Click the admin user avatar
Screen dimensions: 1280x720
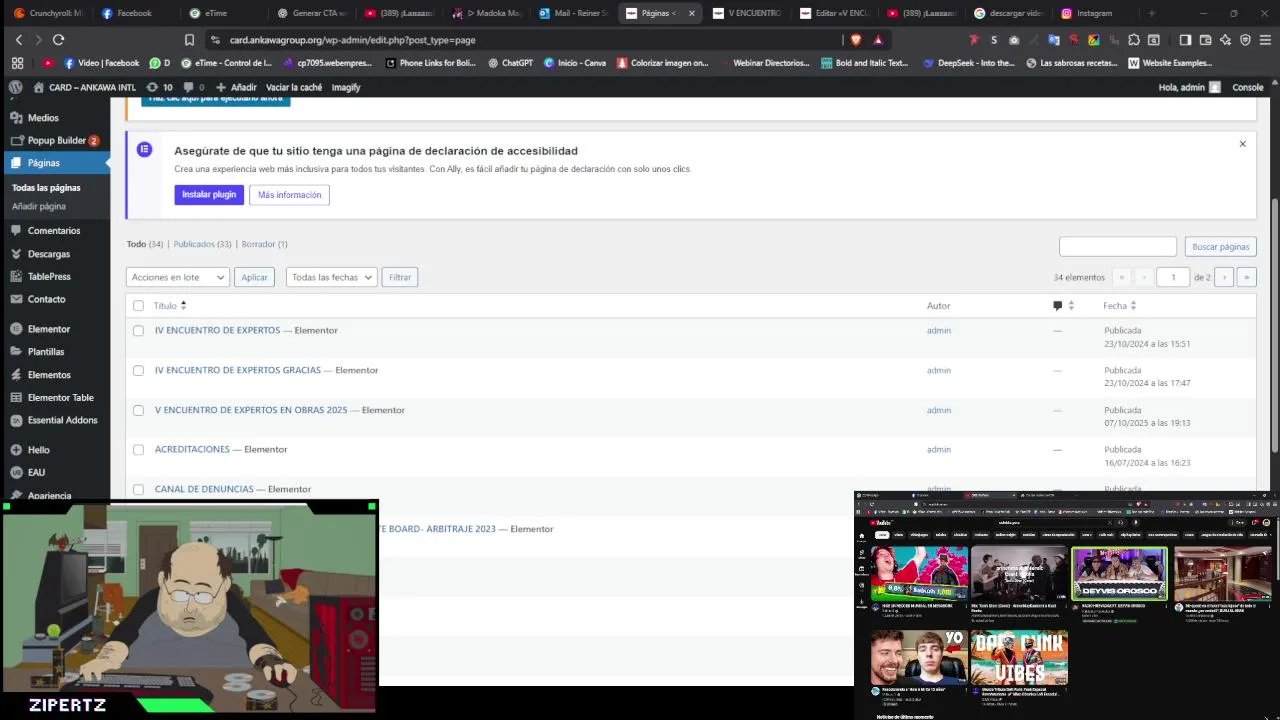(1215, 87)
